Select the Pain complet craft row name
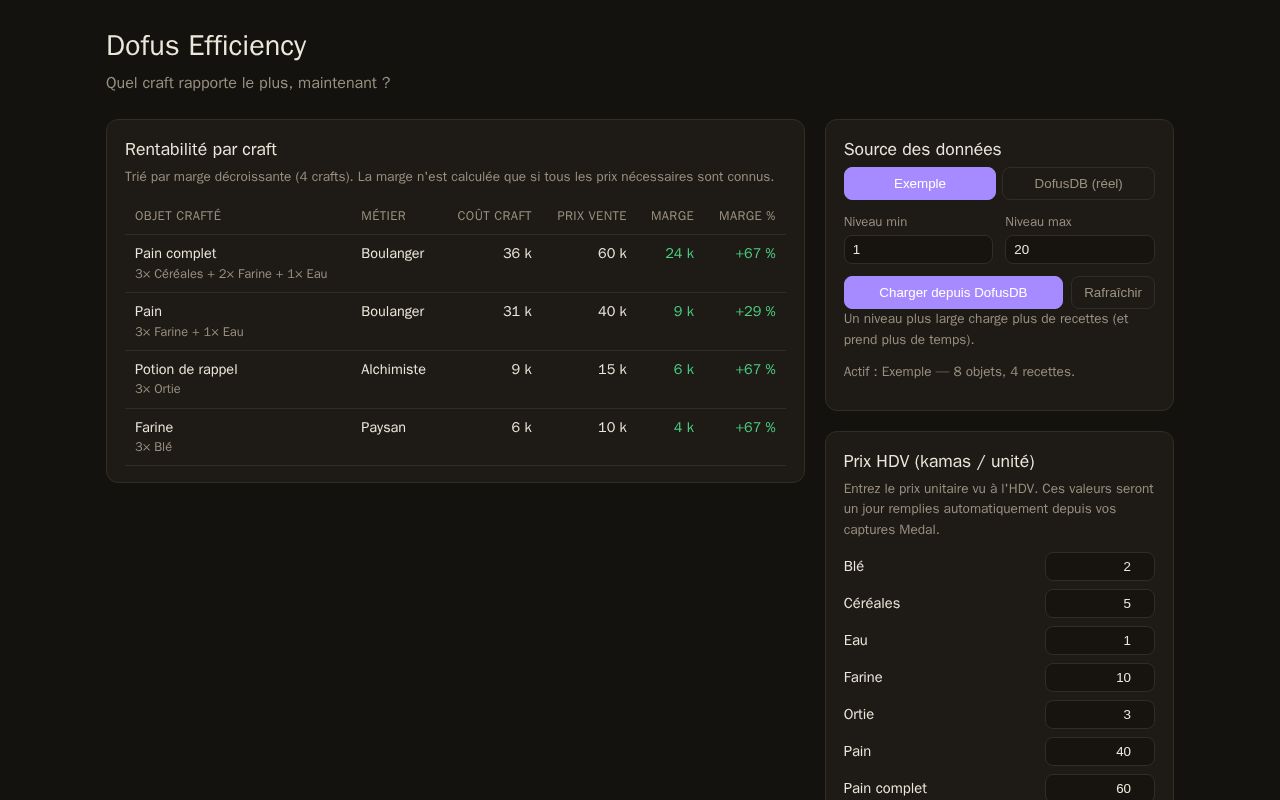 click(175, 253)
